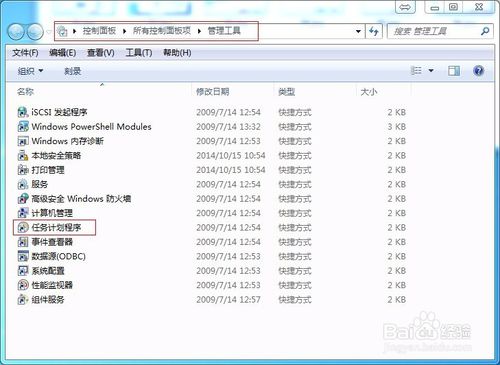Click the control panel icon in address bar

click(62, 31)
